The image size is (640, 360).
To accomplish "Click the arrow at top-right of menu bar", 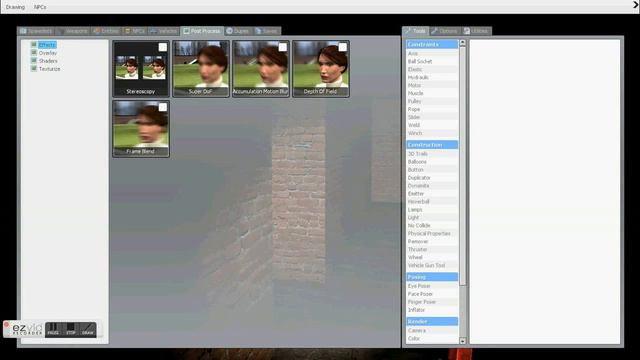I will click(636, 4).
